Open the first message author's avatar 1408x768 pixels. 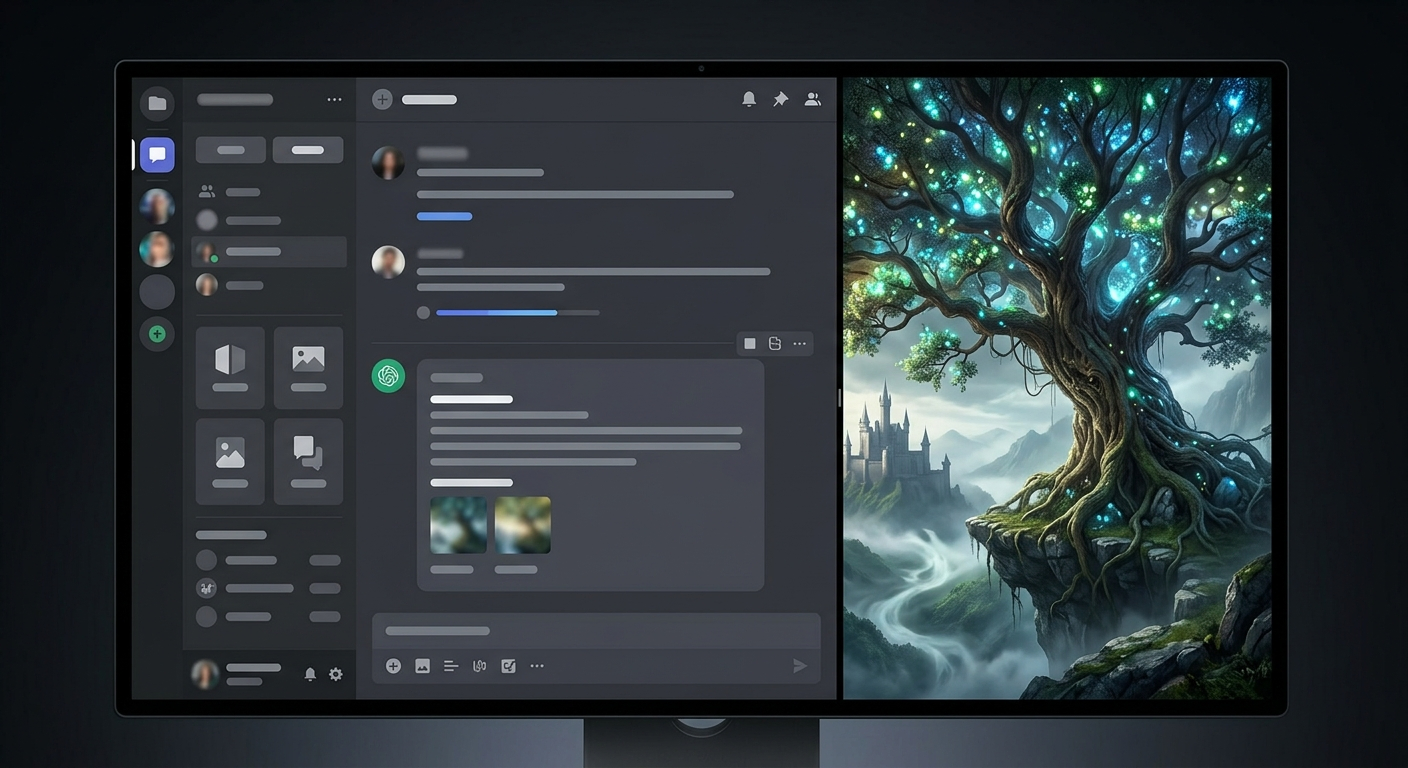click(388, 163)
